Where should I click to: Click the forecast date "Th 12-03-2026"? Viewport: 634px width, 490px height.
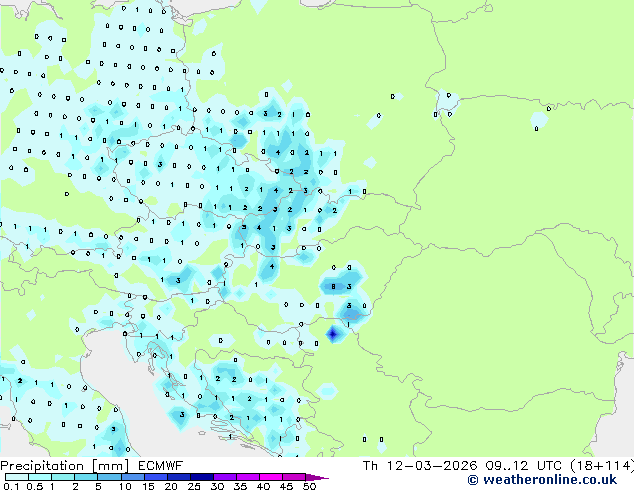click(420, 466)
